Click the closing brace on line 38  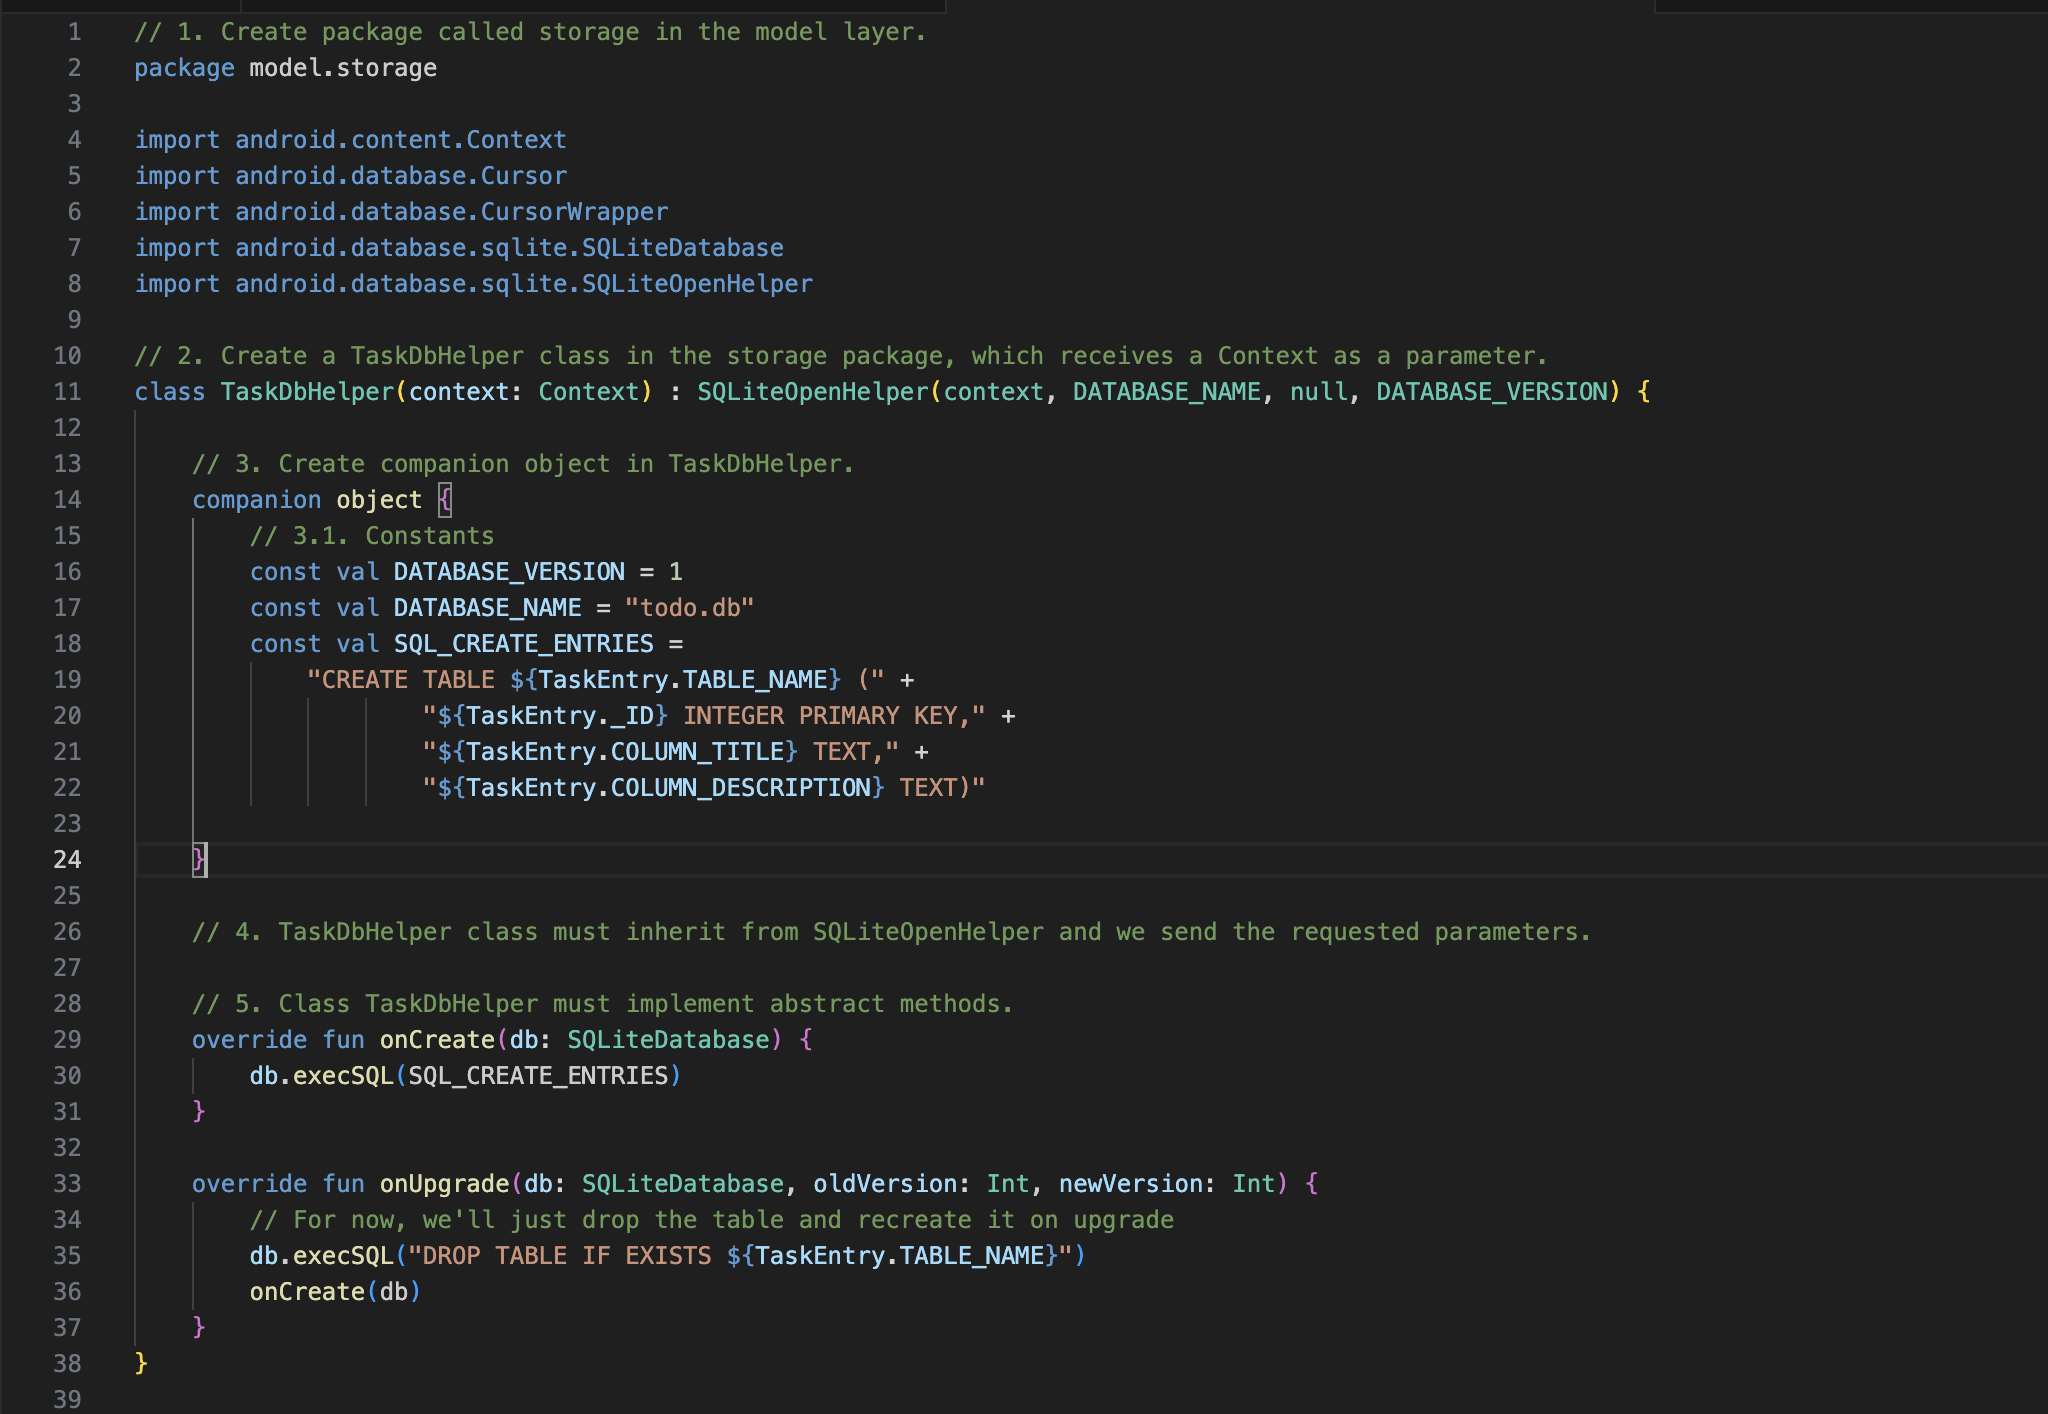coord(140,1361)
